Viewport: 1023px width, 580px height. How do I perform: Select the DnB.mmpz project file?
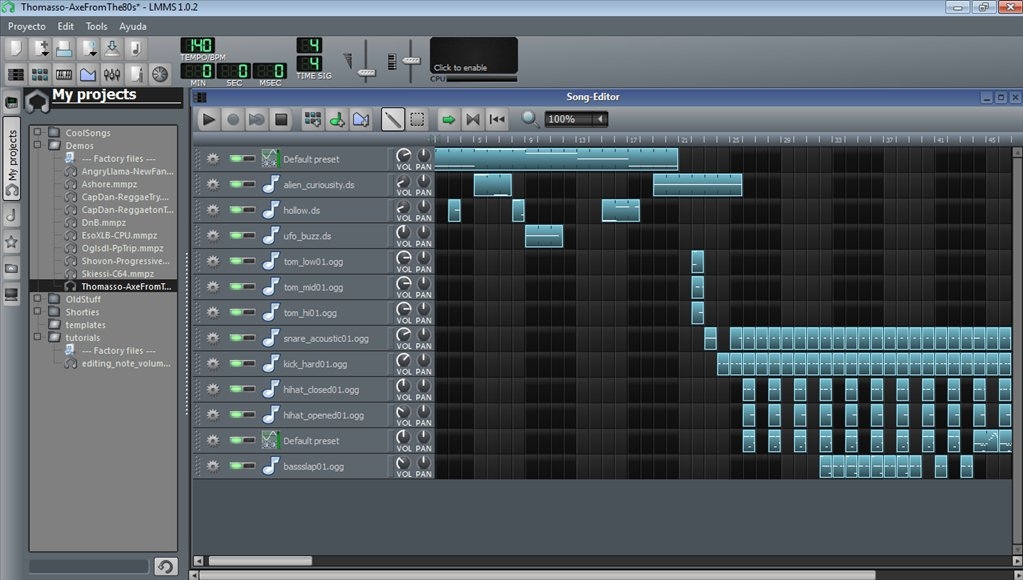click(x=104, y=223)
